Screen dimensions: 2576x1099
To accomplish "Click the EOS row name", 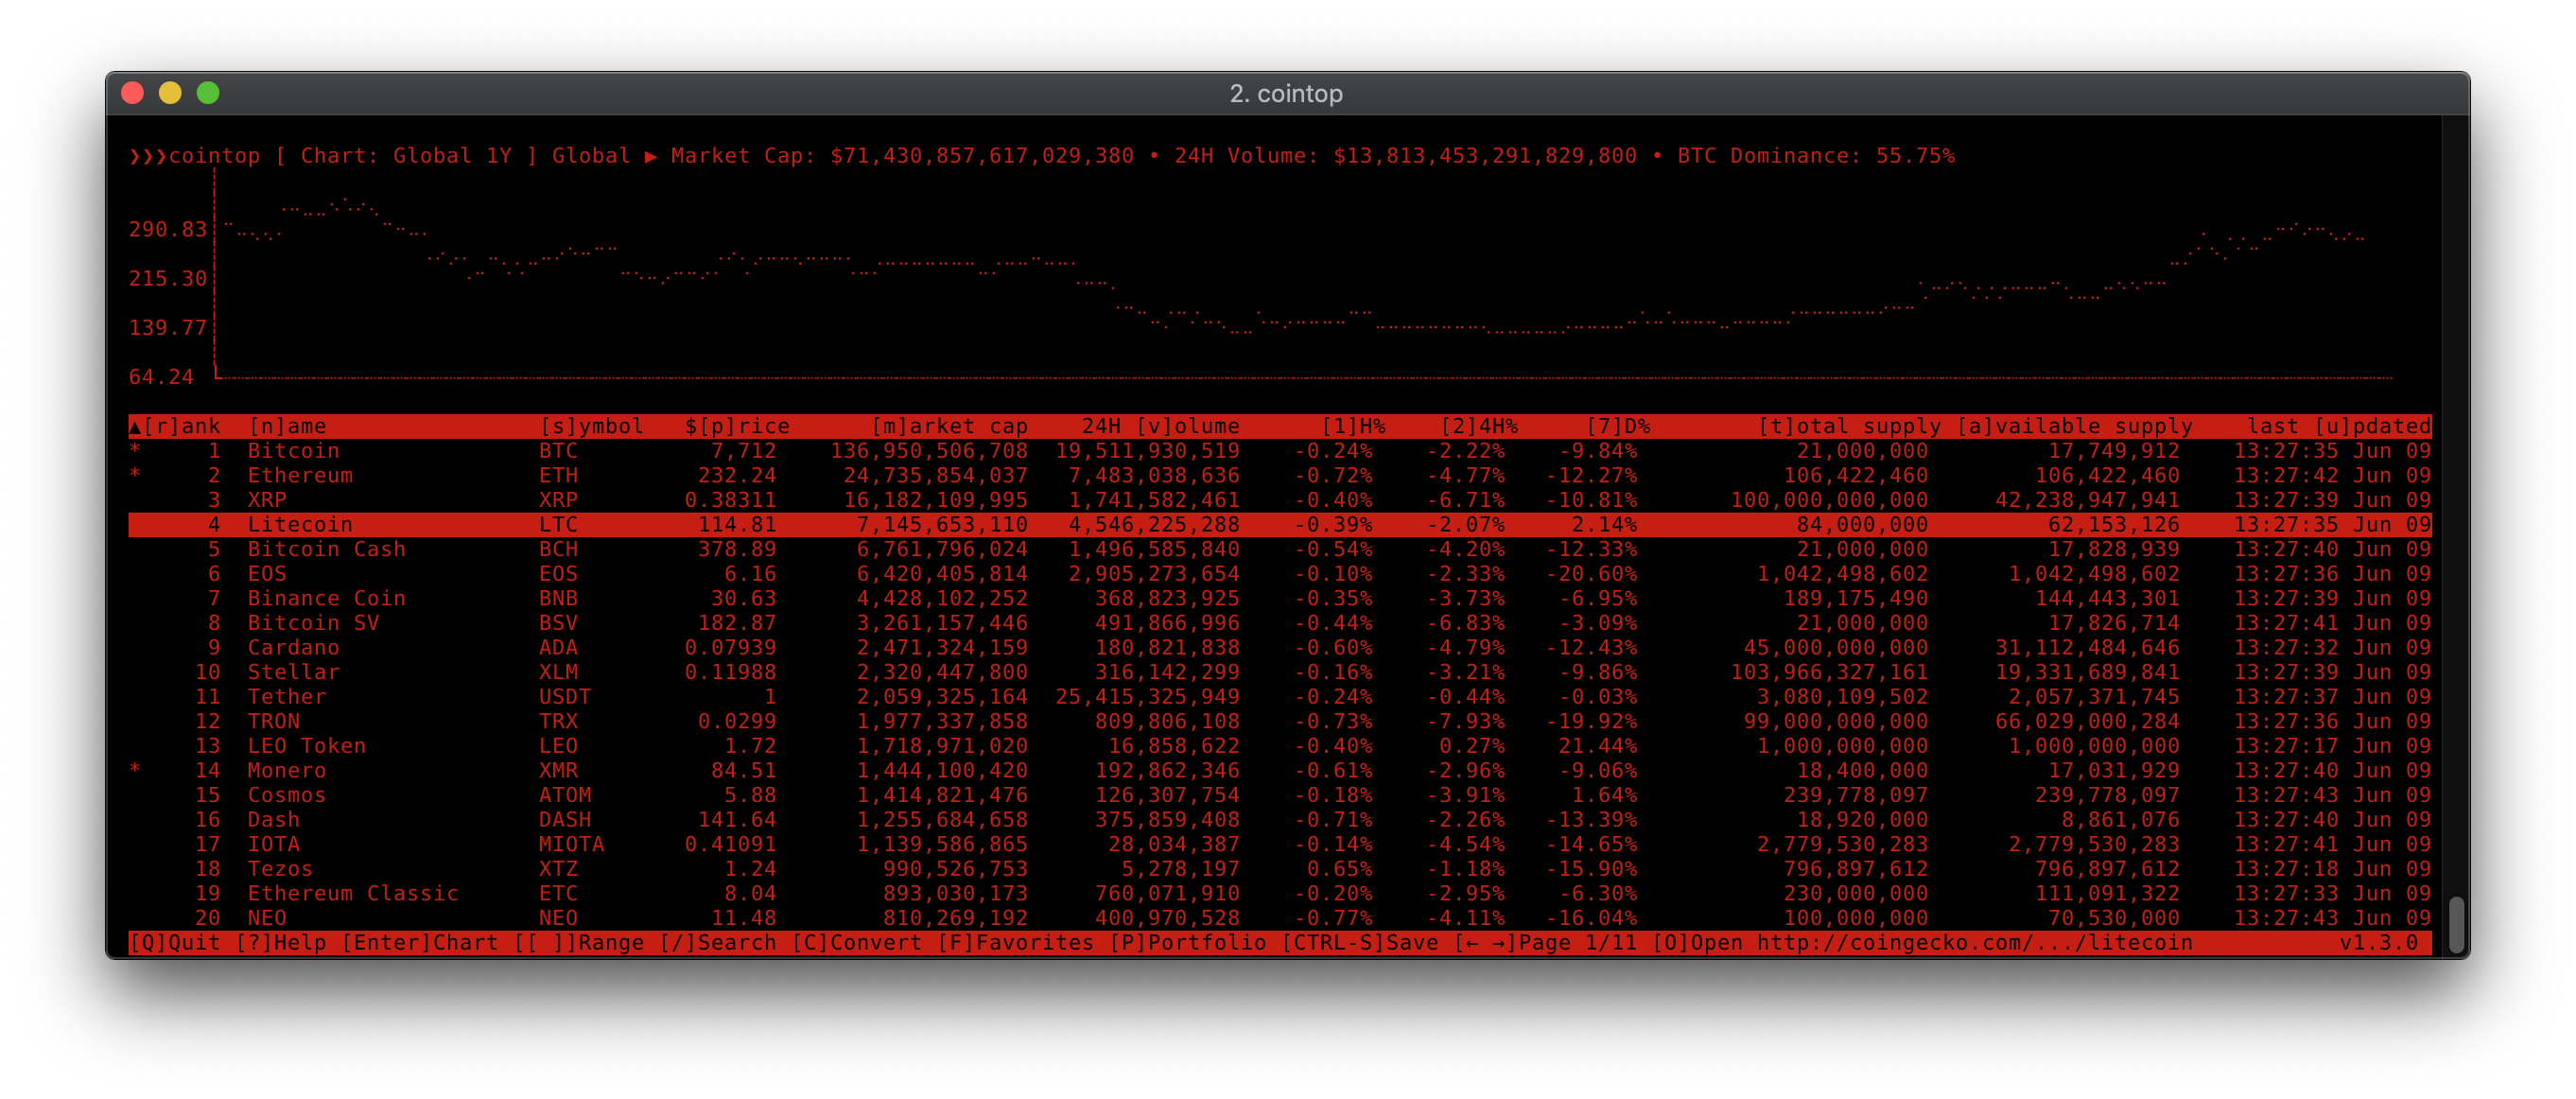I will (x=267, y=574).
